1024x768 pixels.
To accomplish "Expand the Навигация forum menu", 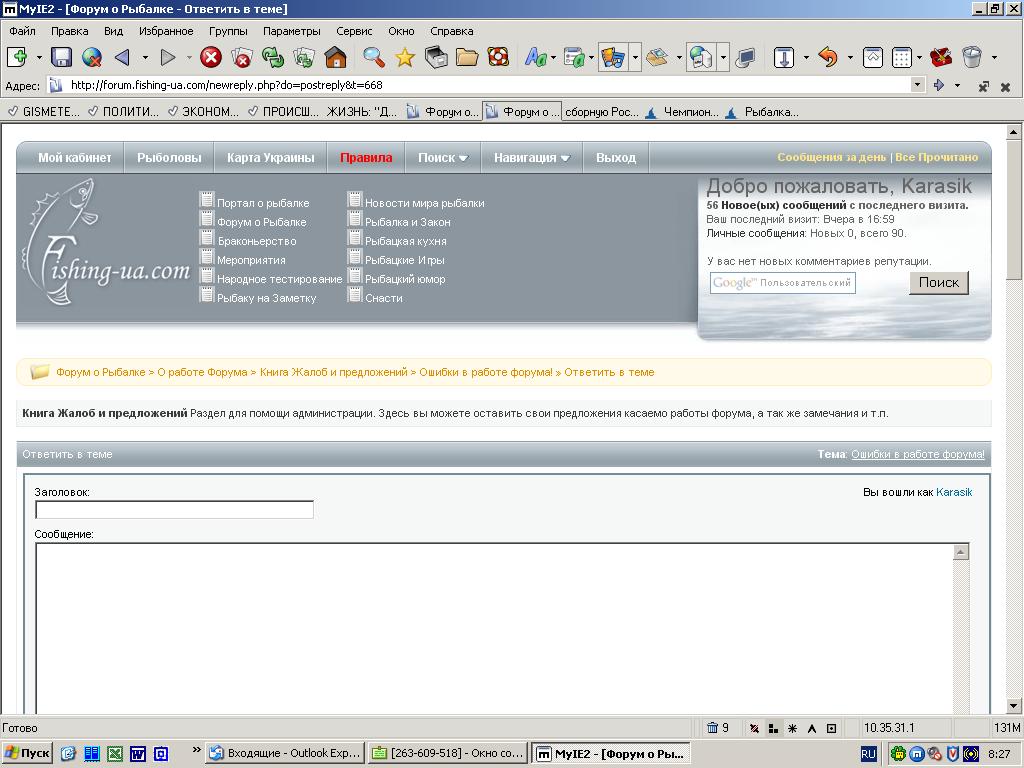I will [x=531, y=157].
